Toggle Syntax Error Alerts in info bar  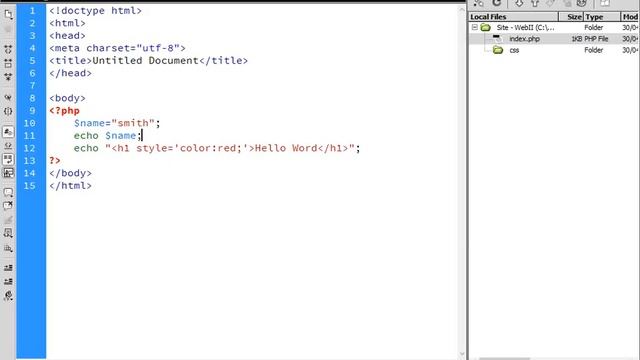(x=8, y=173)
